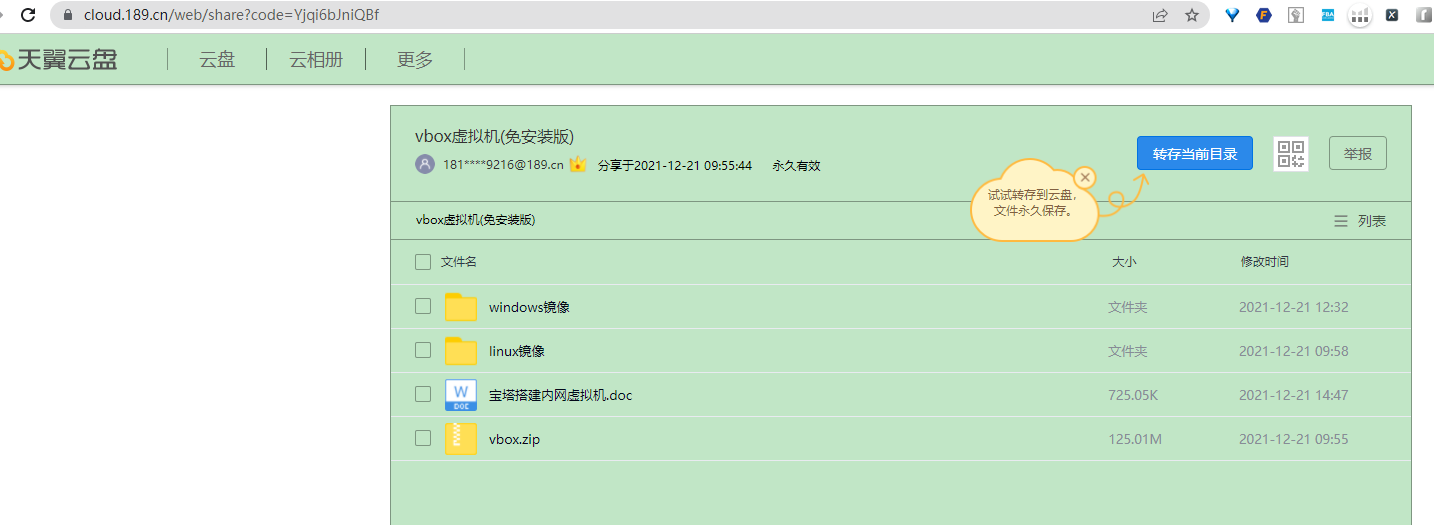This screenshot has width=1434, height=525.
Task: Click the 天翼云盘 logo
Action: coord(59,60)
